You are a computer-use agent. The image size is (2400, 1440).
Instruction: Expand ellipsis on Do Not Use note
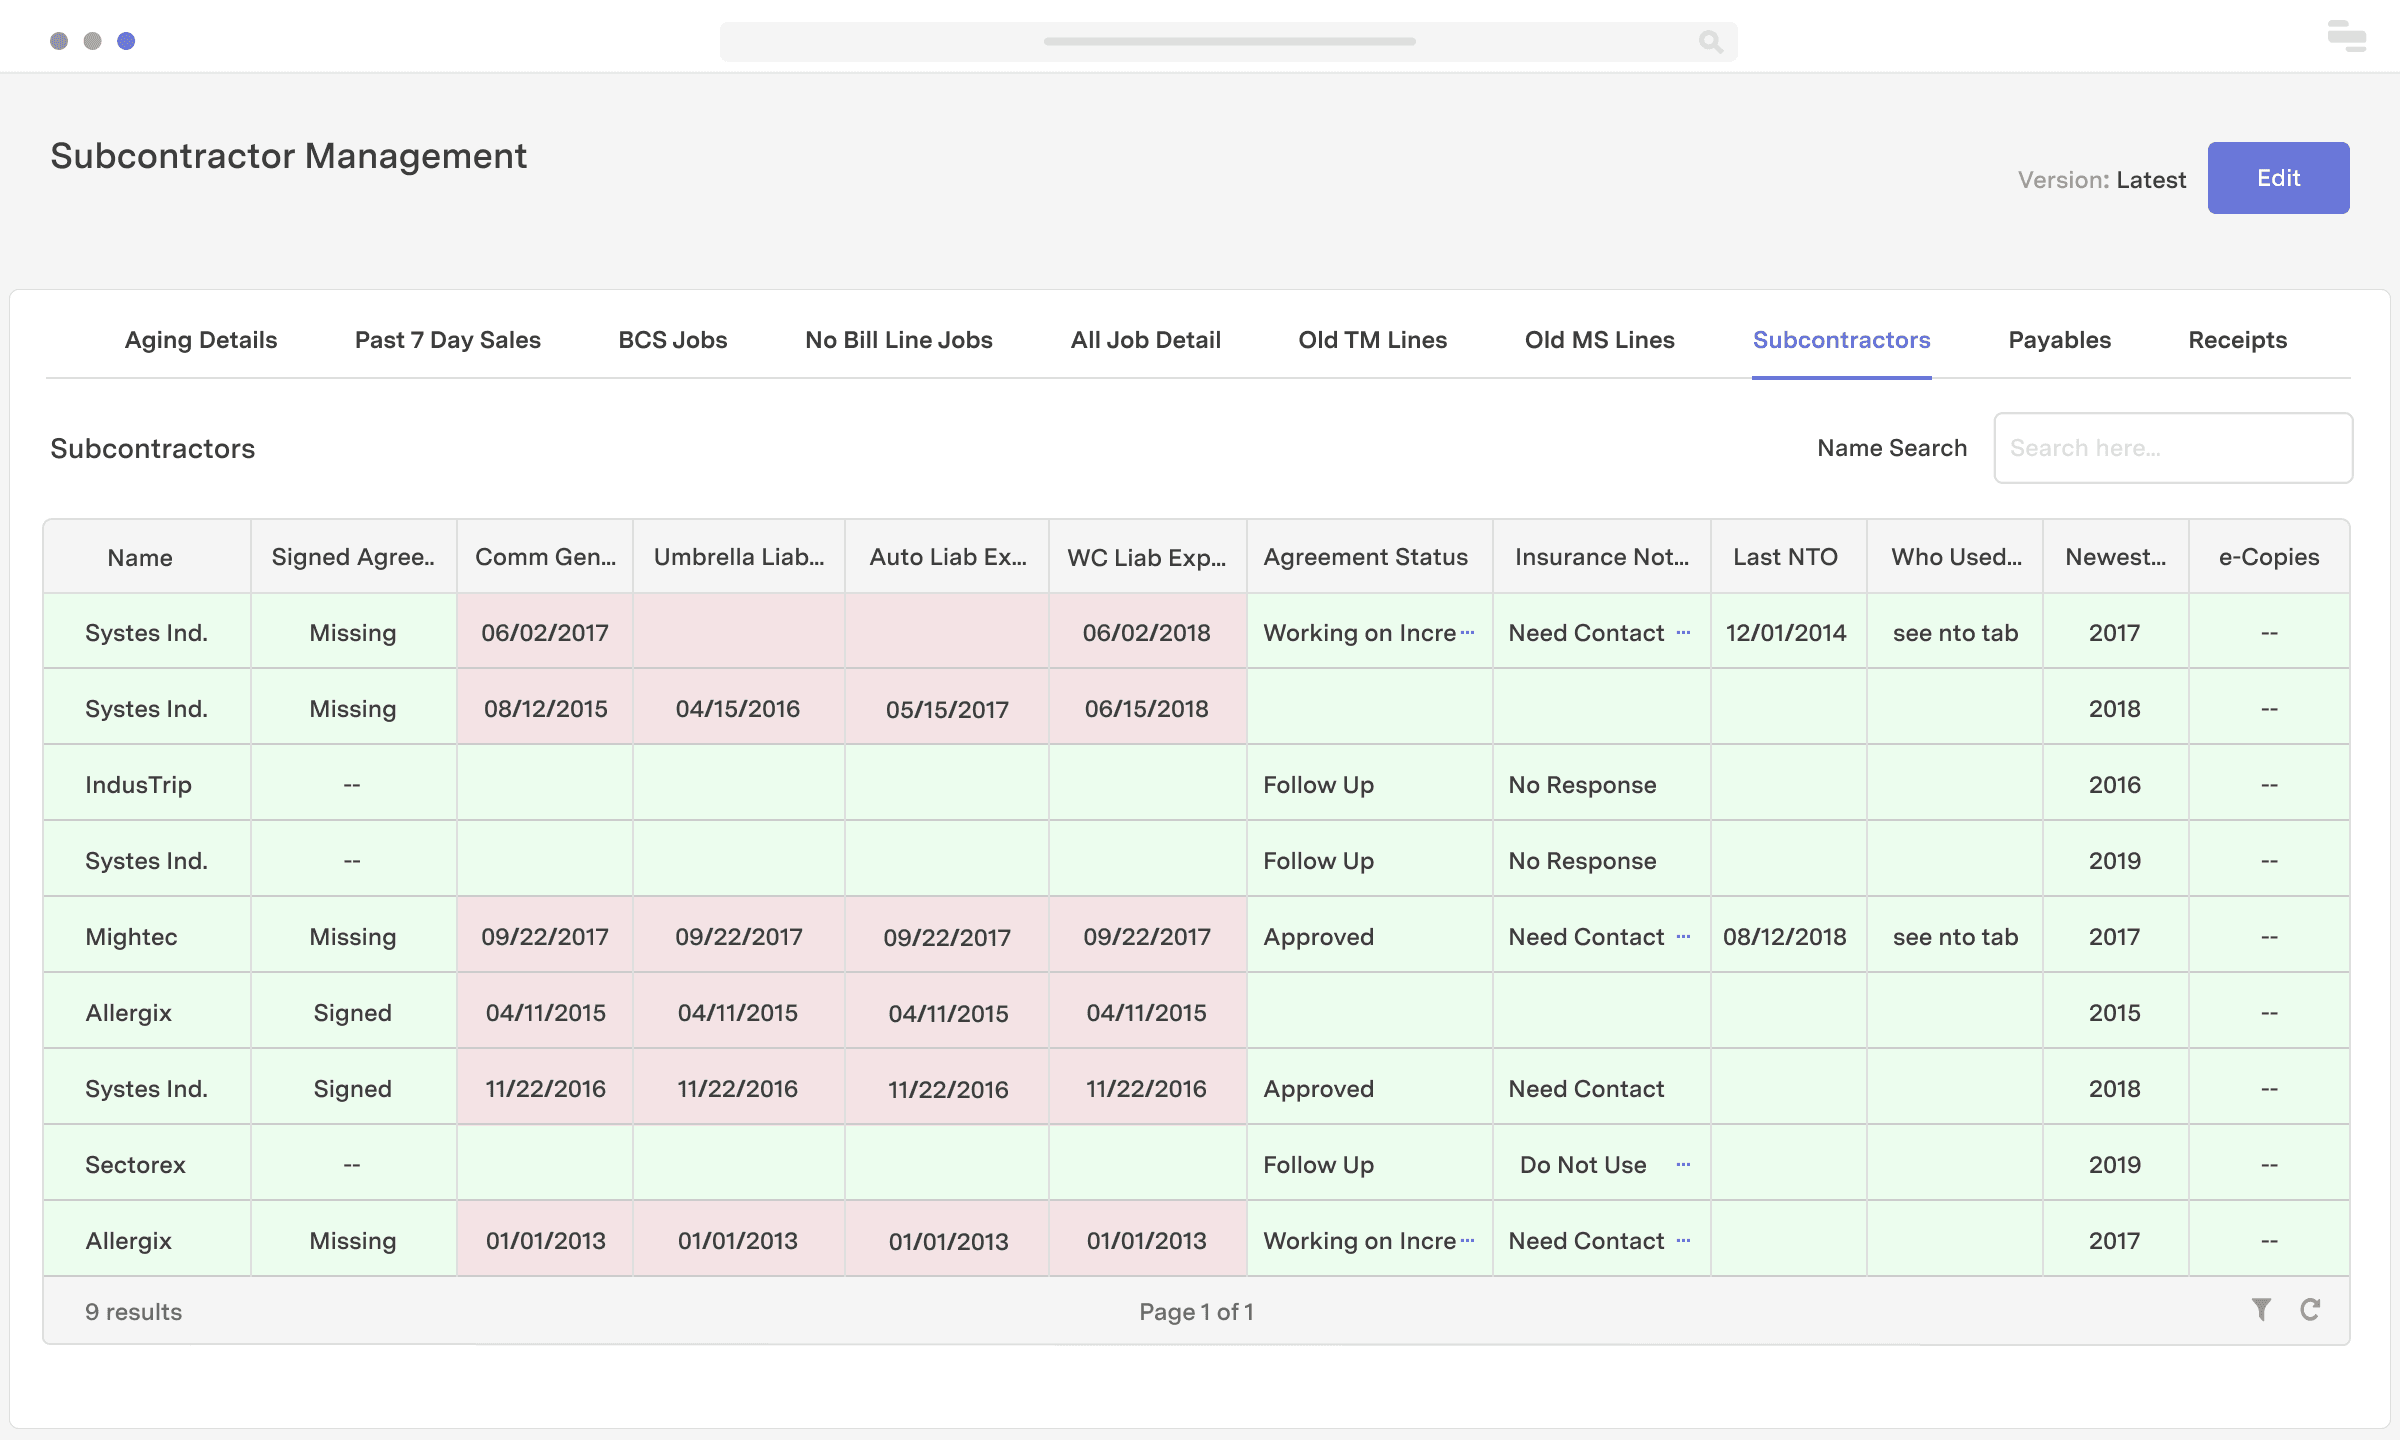1683,1164
